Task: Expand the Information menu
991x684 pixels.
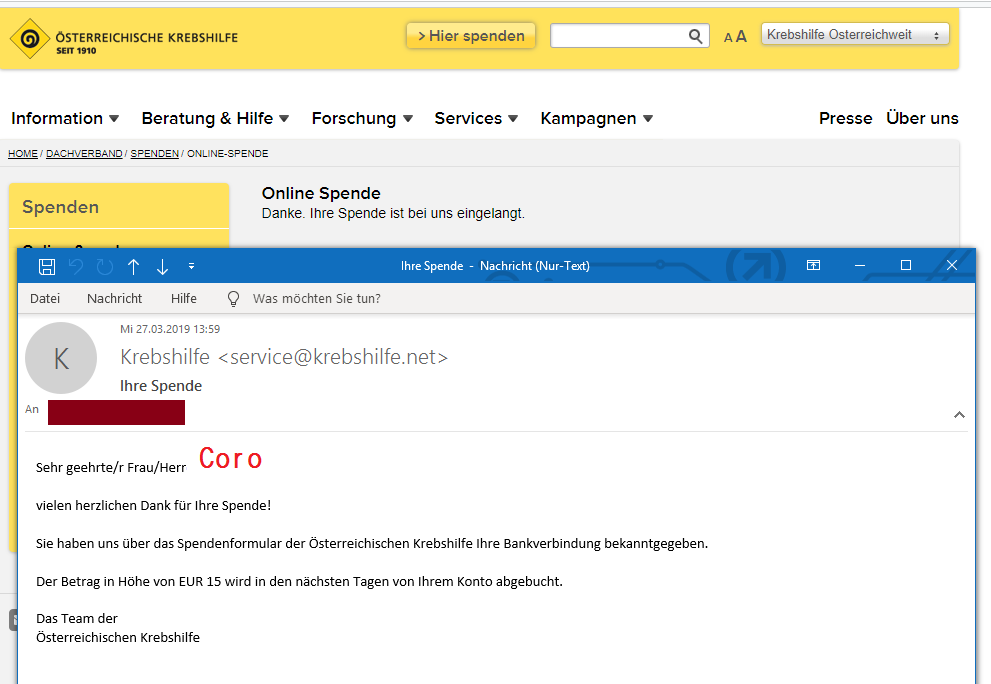Action: [65, 118]
